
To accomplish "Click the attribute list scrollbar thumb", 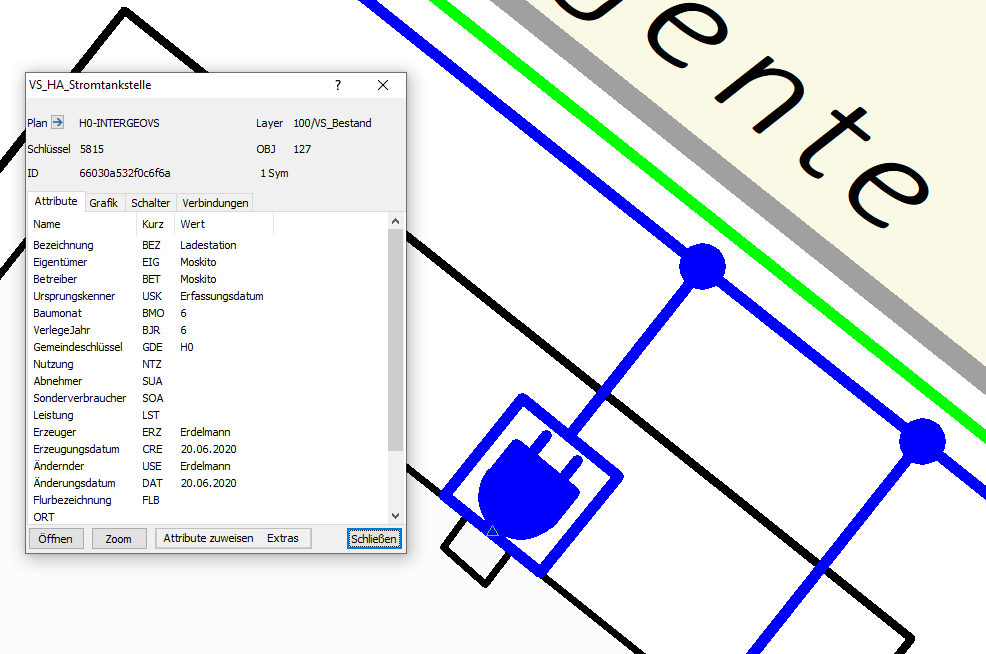I will [395, 340].
